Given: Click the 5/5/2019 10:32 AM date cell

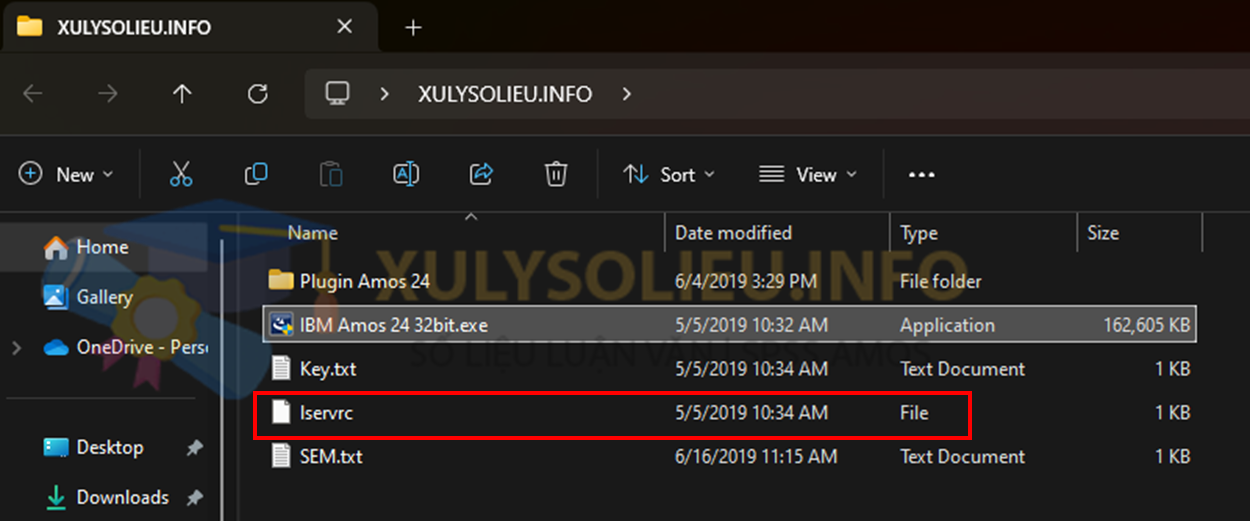Looking at the screenshot, I should 751,325.
